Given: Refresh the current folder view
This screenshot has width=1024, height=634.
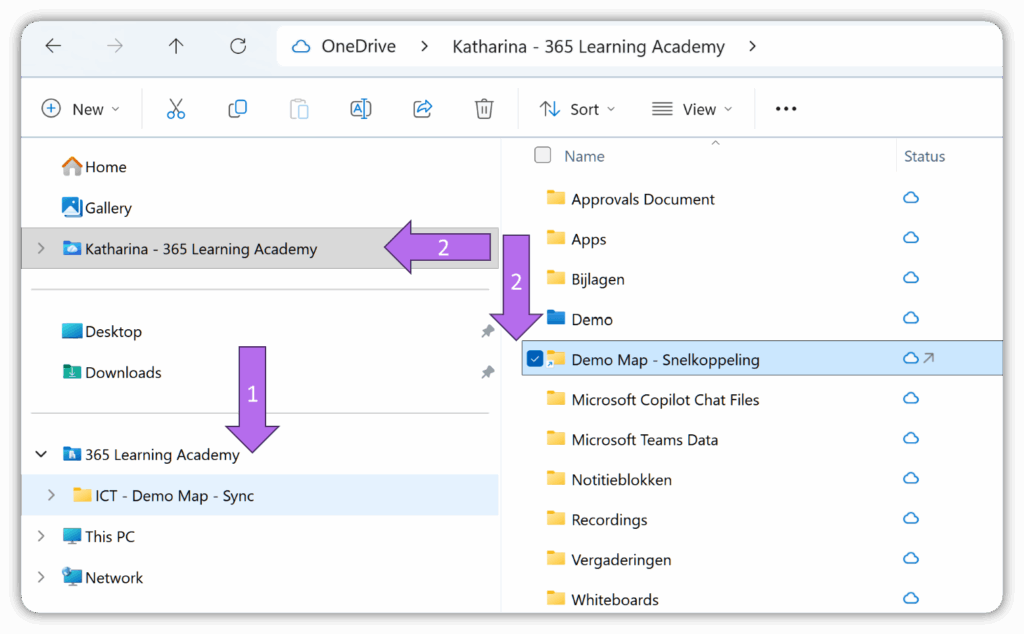Looking at the screenshot, I should 238,46.
